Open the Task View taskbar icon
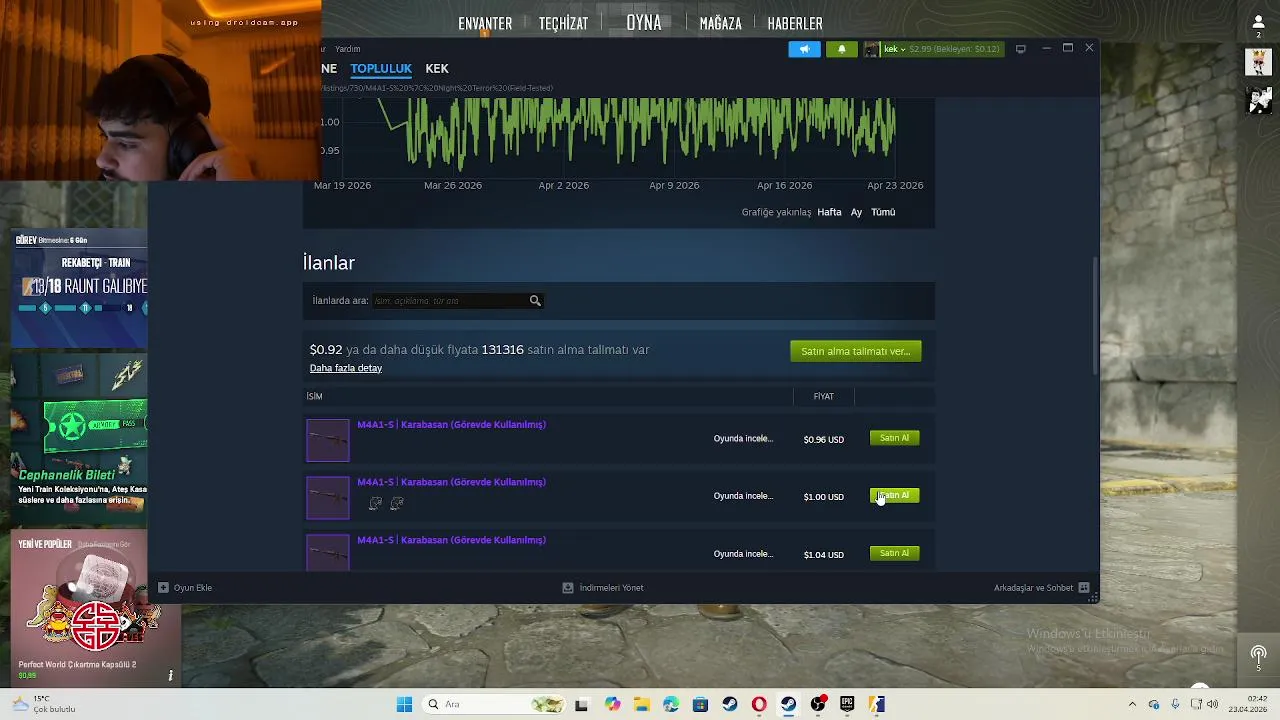The image size is (1280, 720). pyautogui.click(x=581, y=704)
